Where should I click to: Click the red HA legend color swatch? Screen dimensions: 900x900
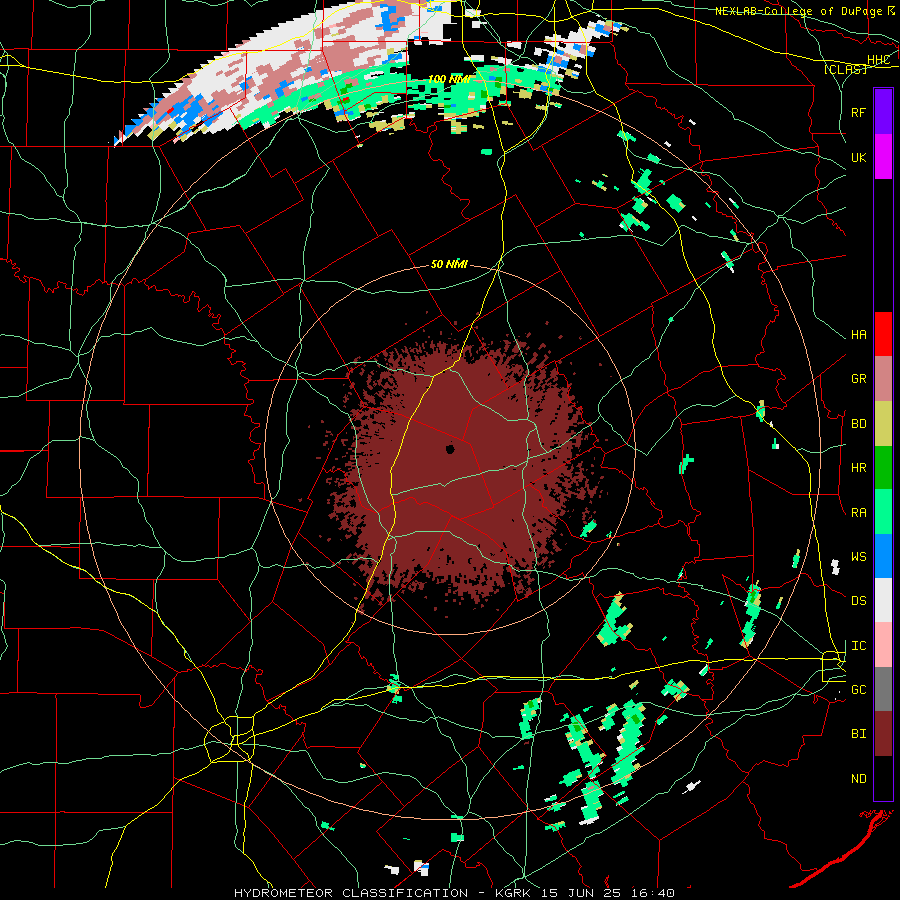click(x=883, y=334)
